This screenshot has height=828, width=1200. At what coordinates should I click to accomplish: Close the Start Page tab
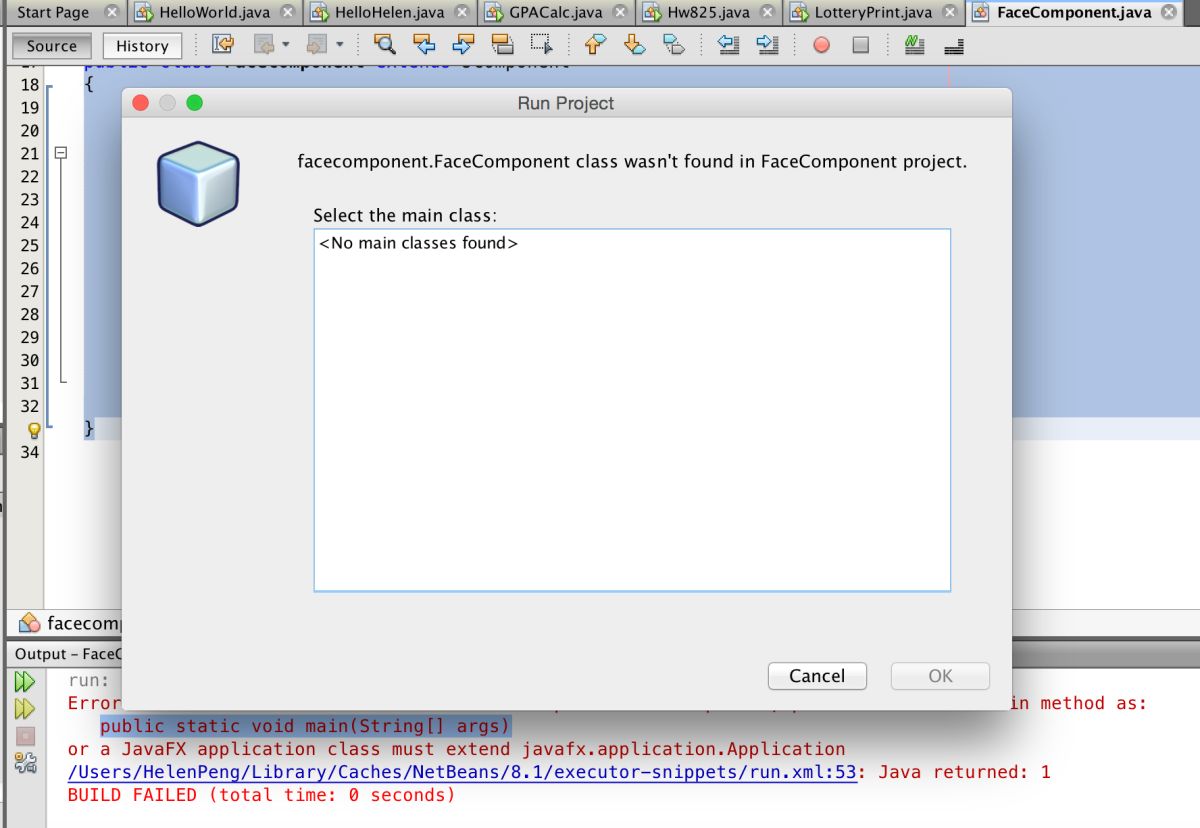point(111,13)
